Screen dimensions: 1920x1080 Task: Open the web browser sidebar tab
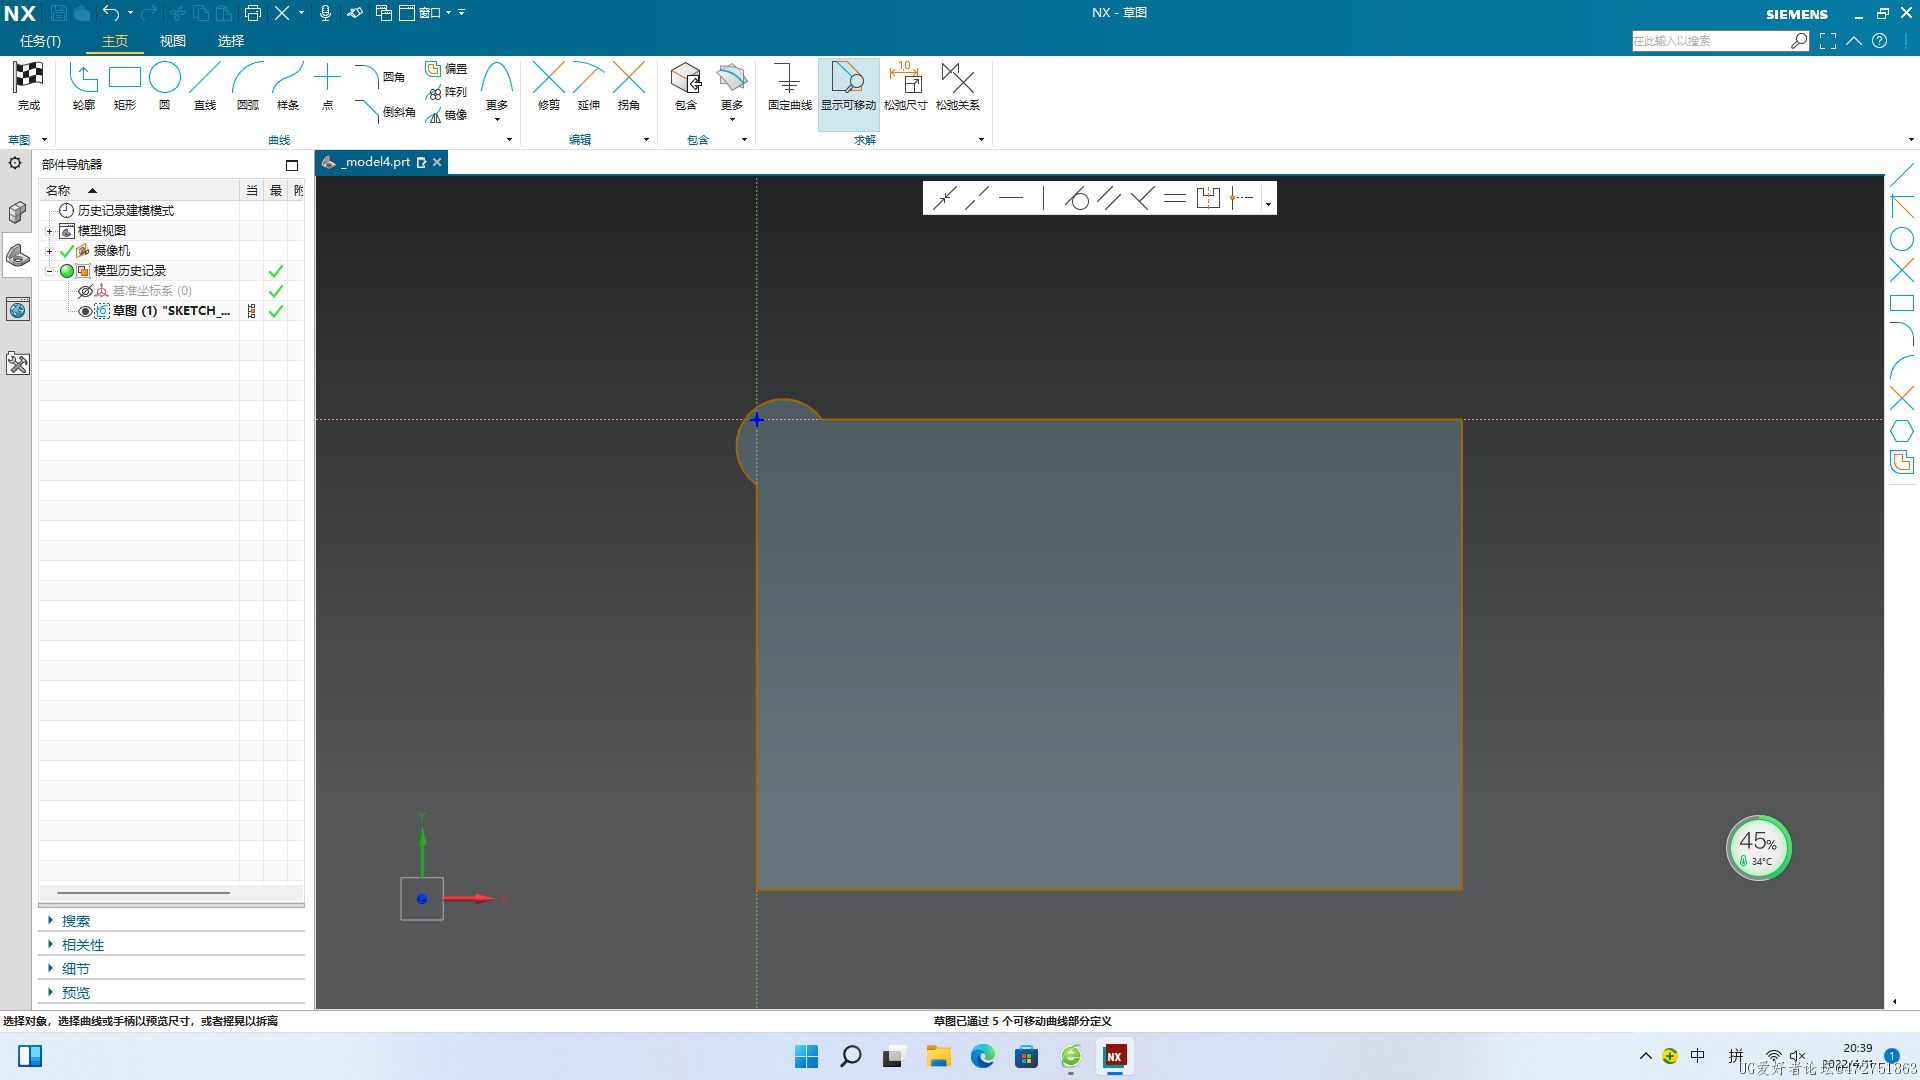click(x=17, y=310)
